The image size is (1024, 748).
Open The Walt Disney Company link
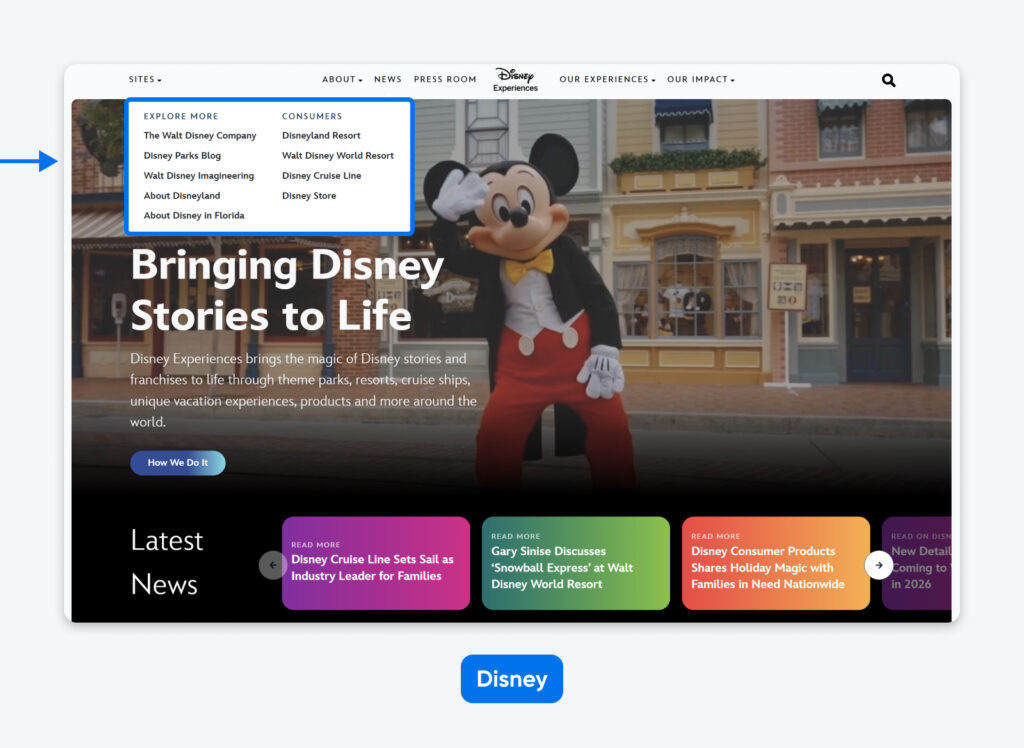(200, 135)
